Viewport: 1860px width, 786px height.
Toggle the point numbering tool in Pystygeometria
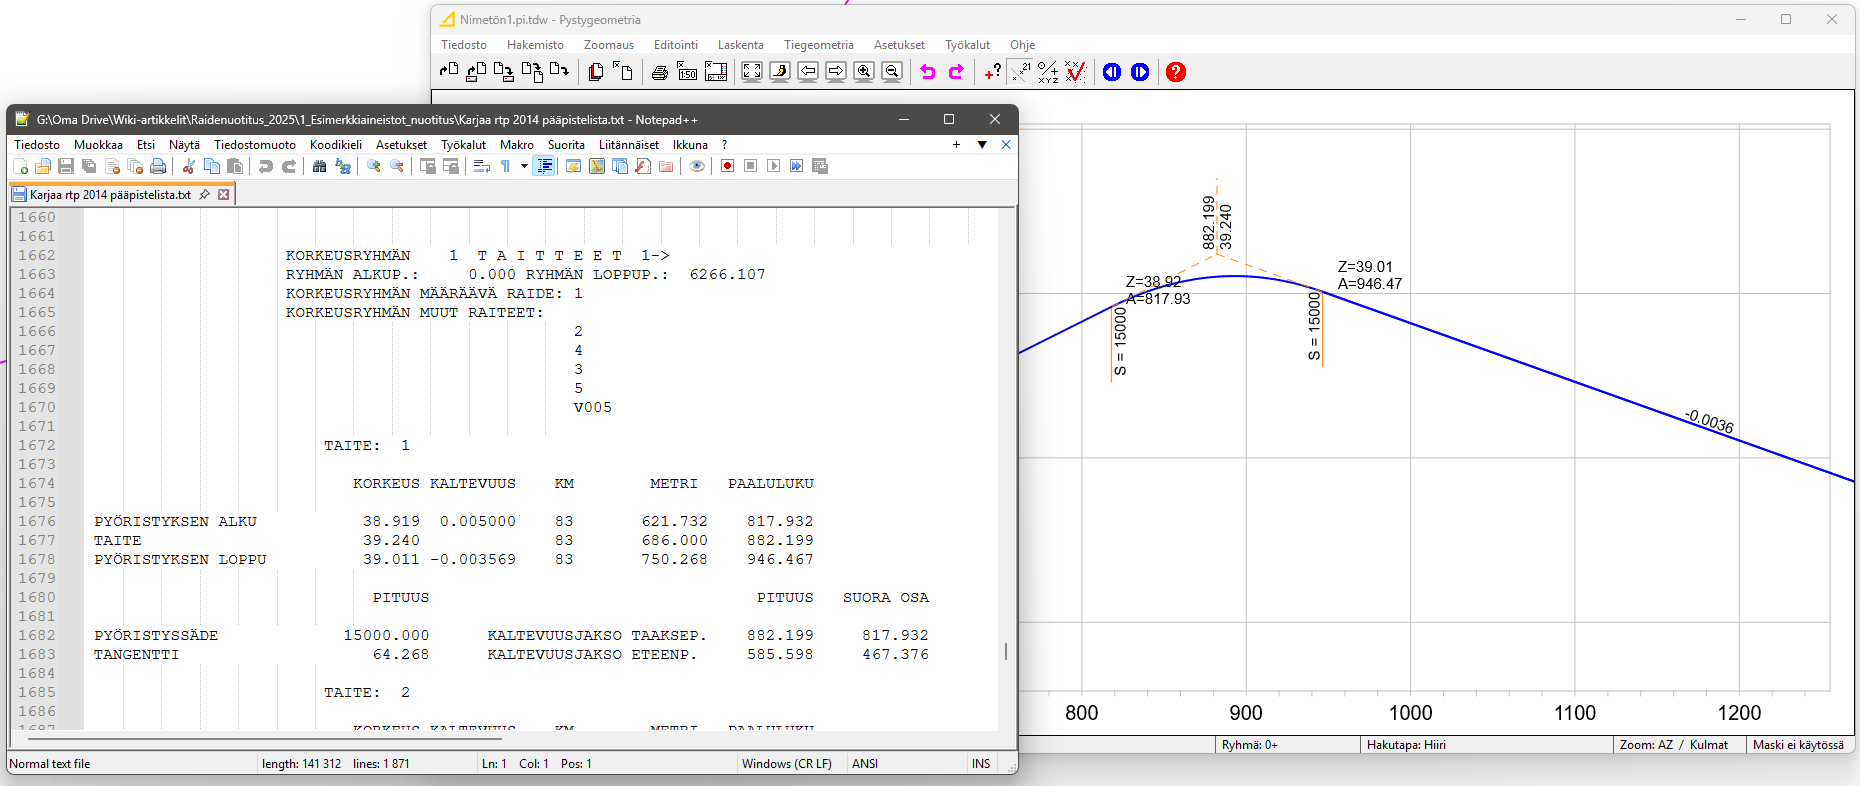[x=1020, y=72]
